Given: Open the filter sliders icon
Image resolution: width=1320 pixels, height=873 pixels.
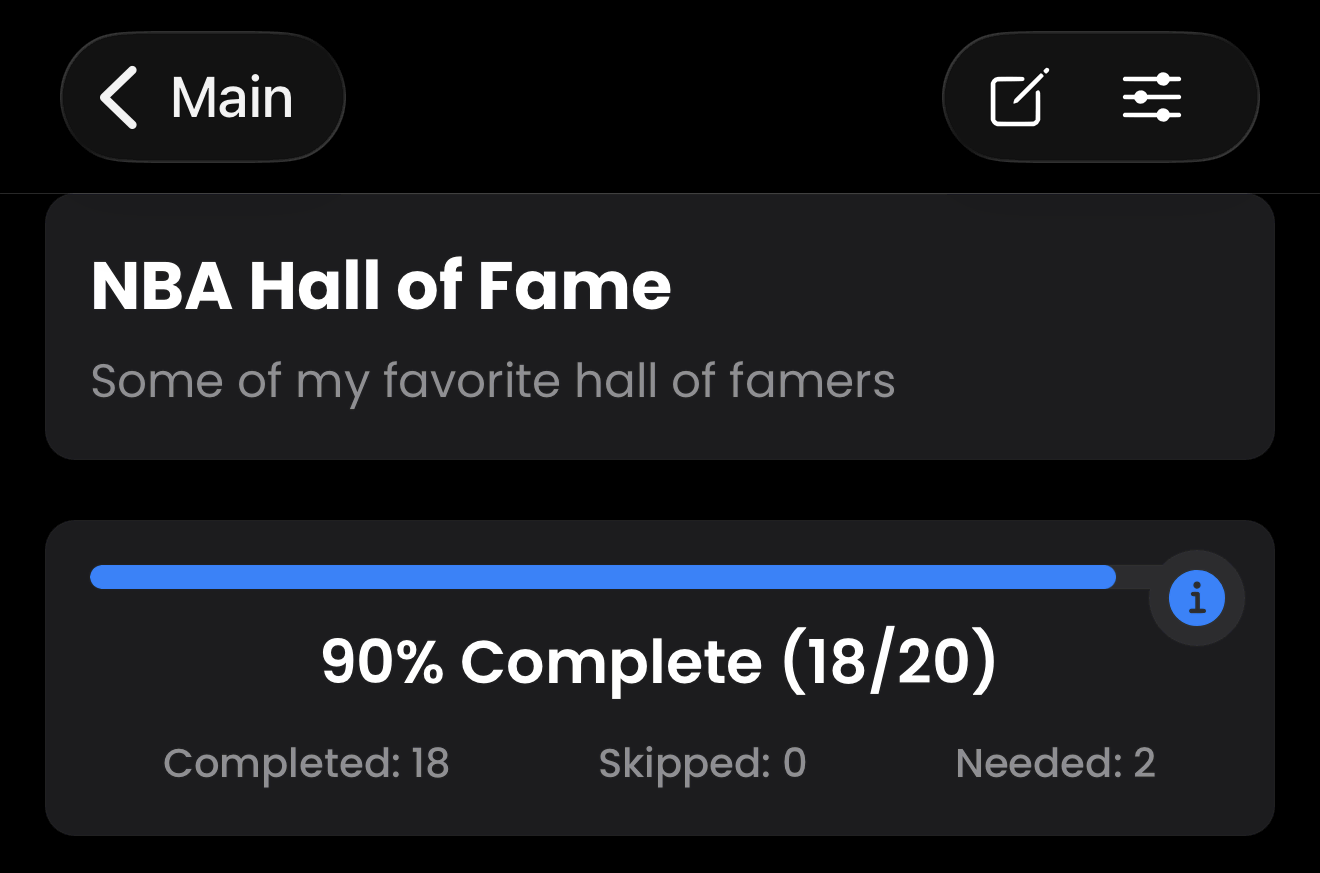Looking at the screenshot, I should tap(1152, 98).
